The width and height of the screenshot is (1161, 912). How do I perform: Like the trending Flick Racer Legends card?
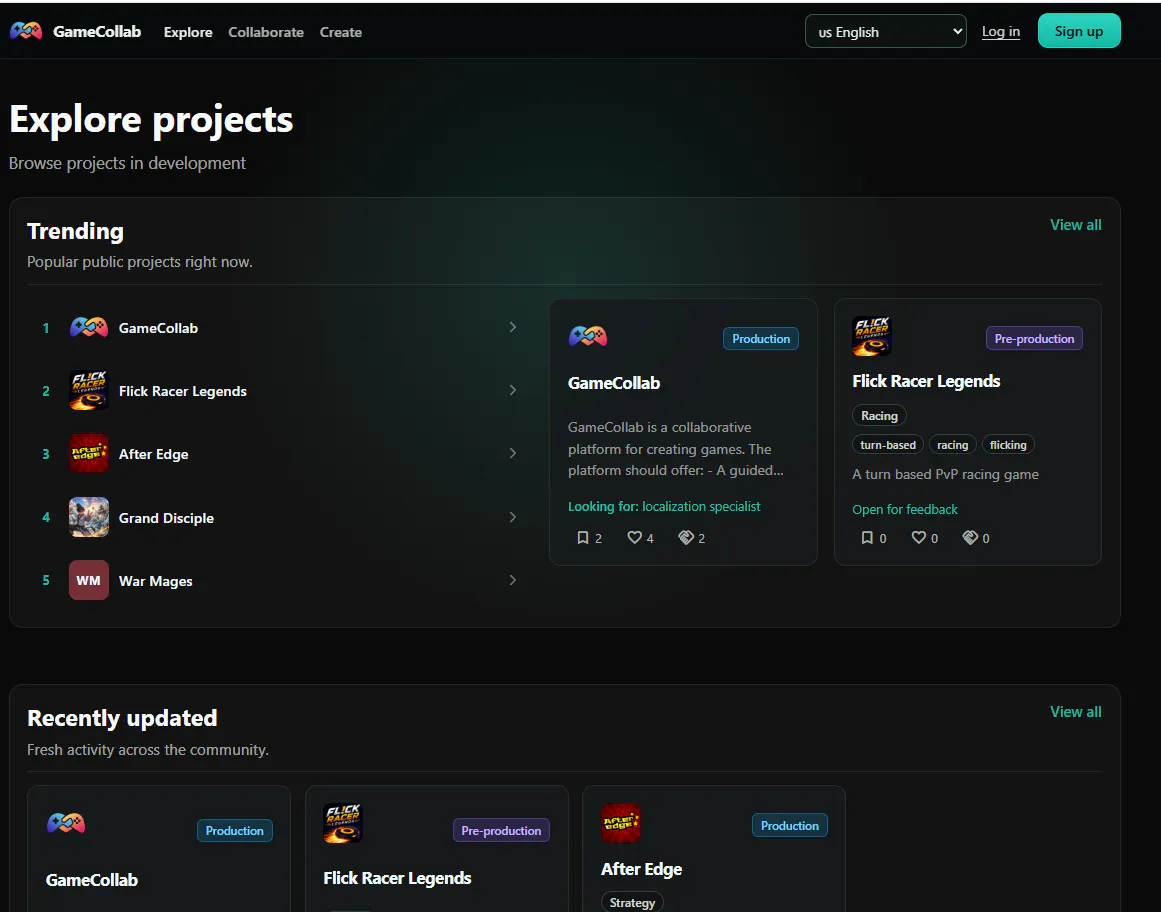[x=919, y=538]
